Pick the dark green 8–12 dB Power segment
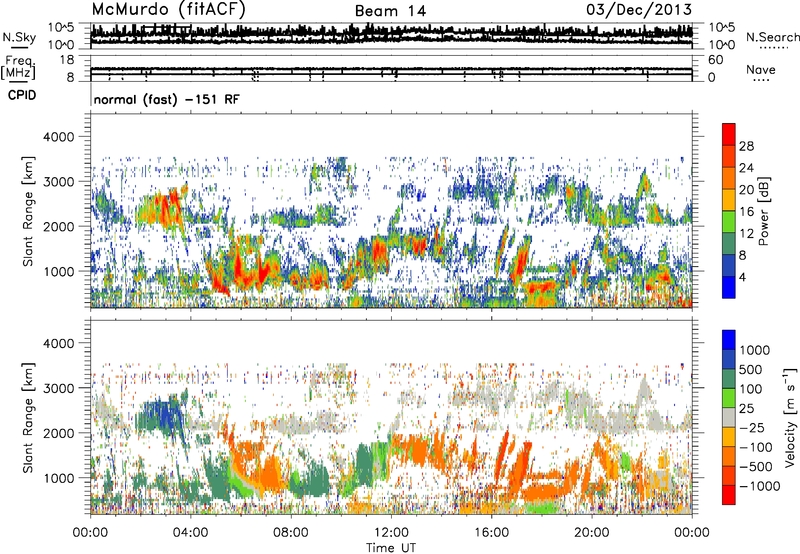This screenshot has height=554, width=800. point(729,244)
